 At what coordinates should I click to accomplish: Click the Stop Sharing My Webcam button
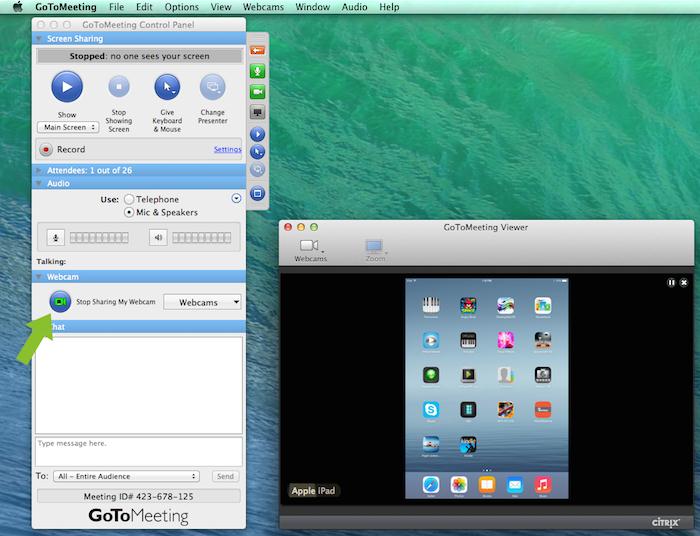(61, 301)
